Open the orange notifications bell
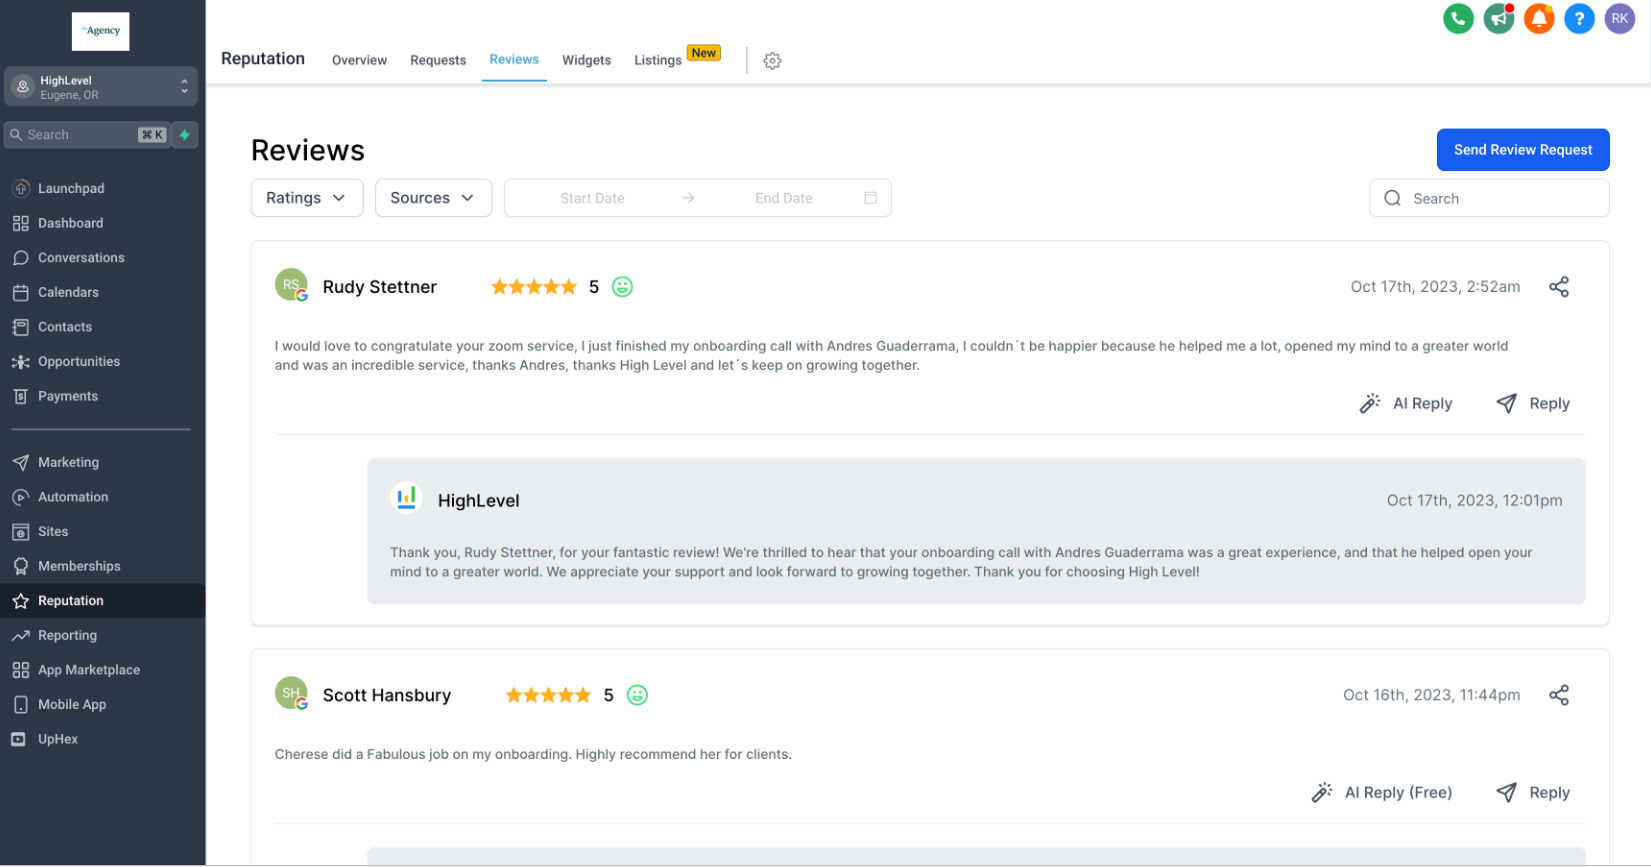 tap(1539, 18)
